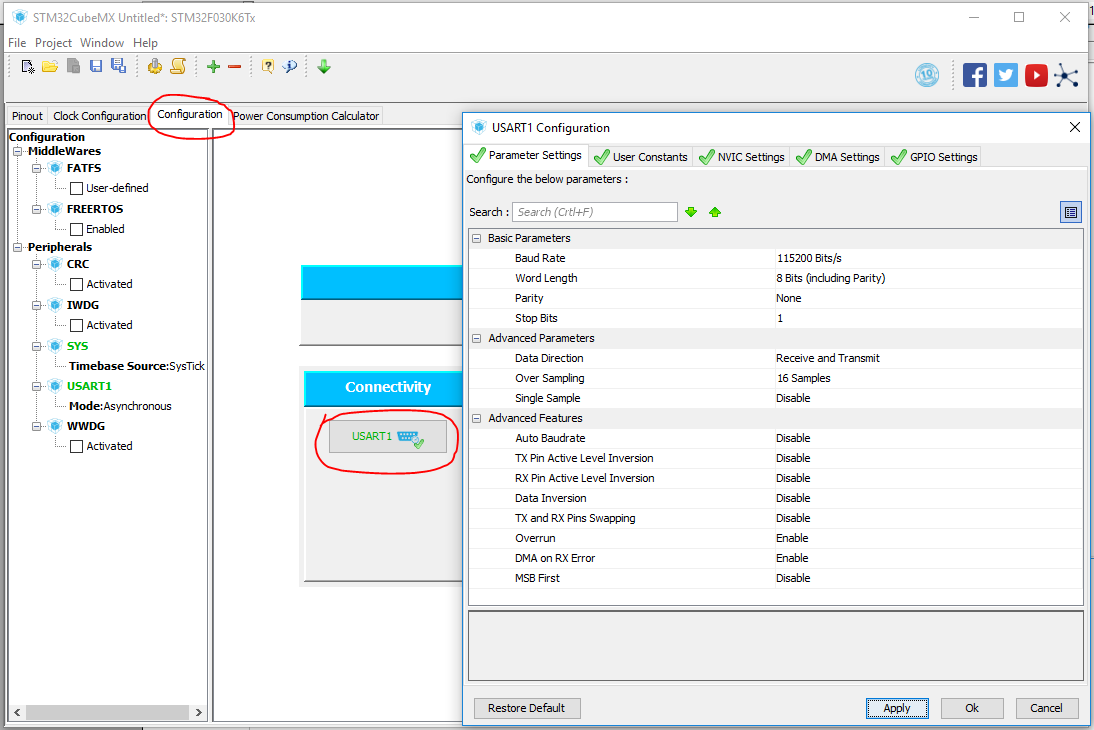
Task: Save the project with the floppy disk icon
Action: tap(96, 66)
